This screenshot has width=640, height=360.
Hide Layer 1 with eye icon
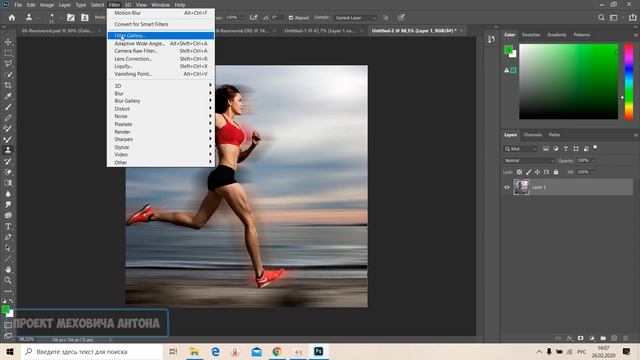tap(507, 187)
